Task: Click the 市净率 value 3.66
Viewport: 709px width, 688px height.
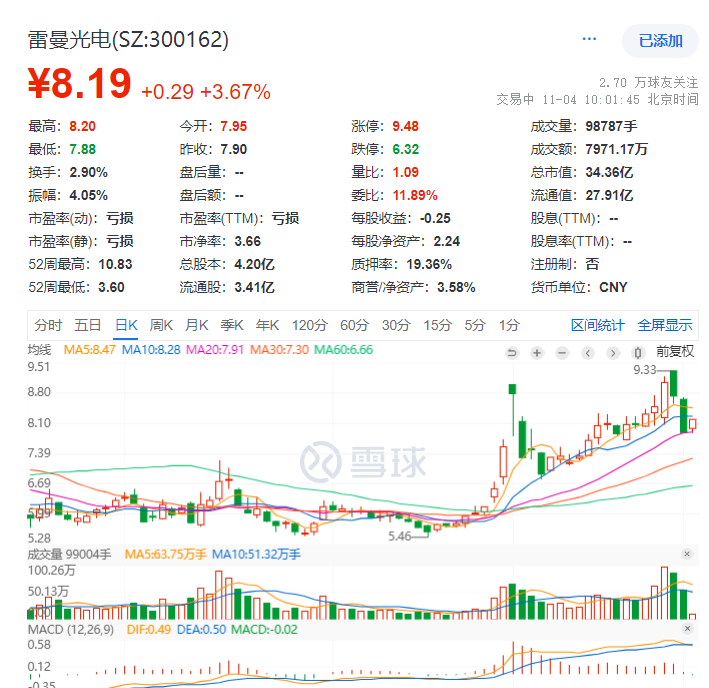Action: [247, 241]
